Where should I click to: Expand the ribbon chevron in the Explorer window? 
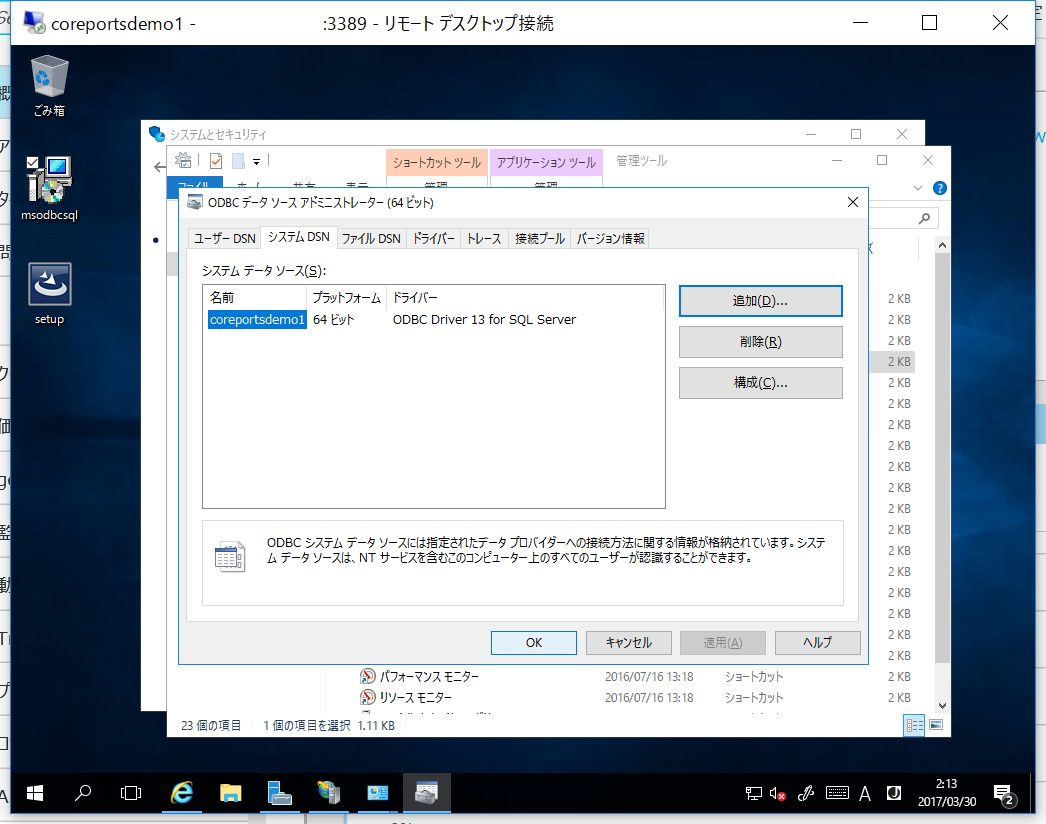tap(918, 188)
